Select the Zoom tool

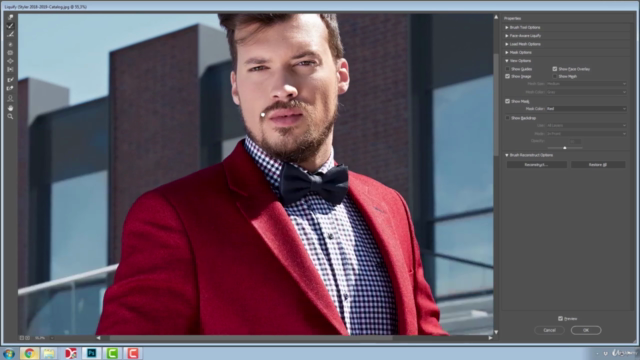[10, 117]
